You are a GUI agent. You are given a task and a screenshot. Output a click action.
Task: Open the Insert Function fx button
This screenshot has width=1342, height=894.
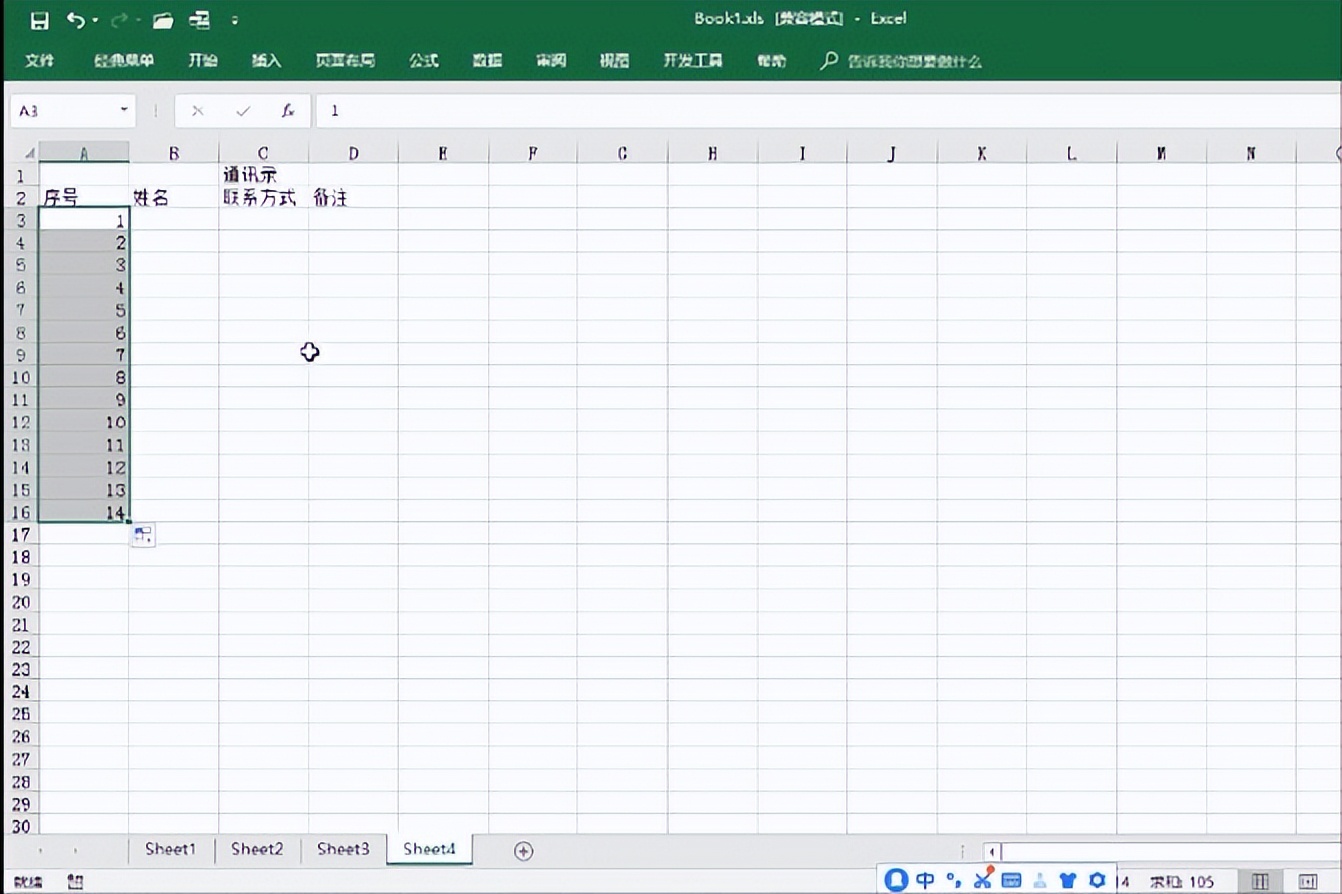coord(288,111)
